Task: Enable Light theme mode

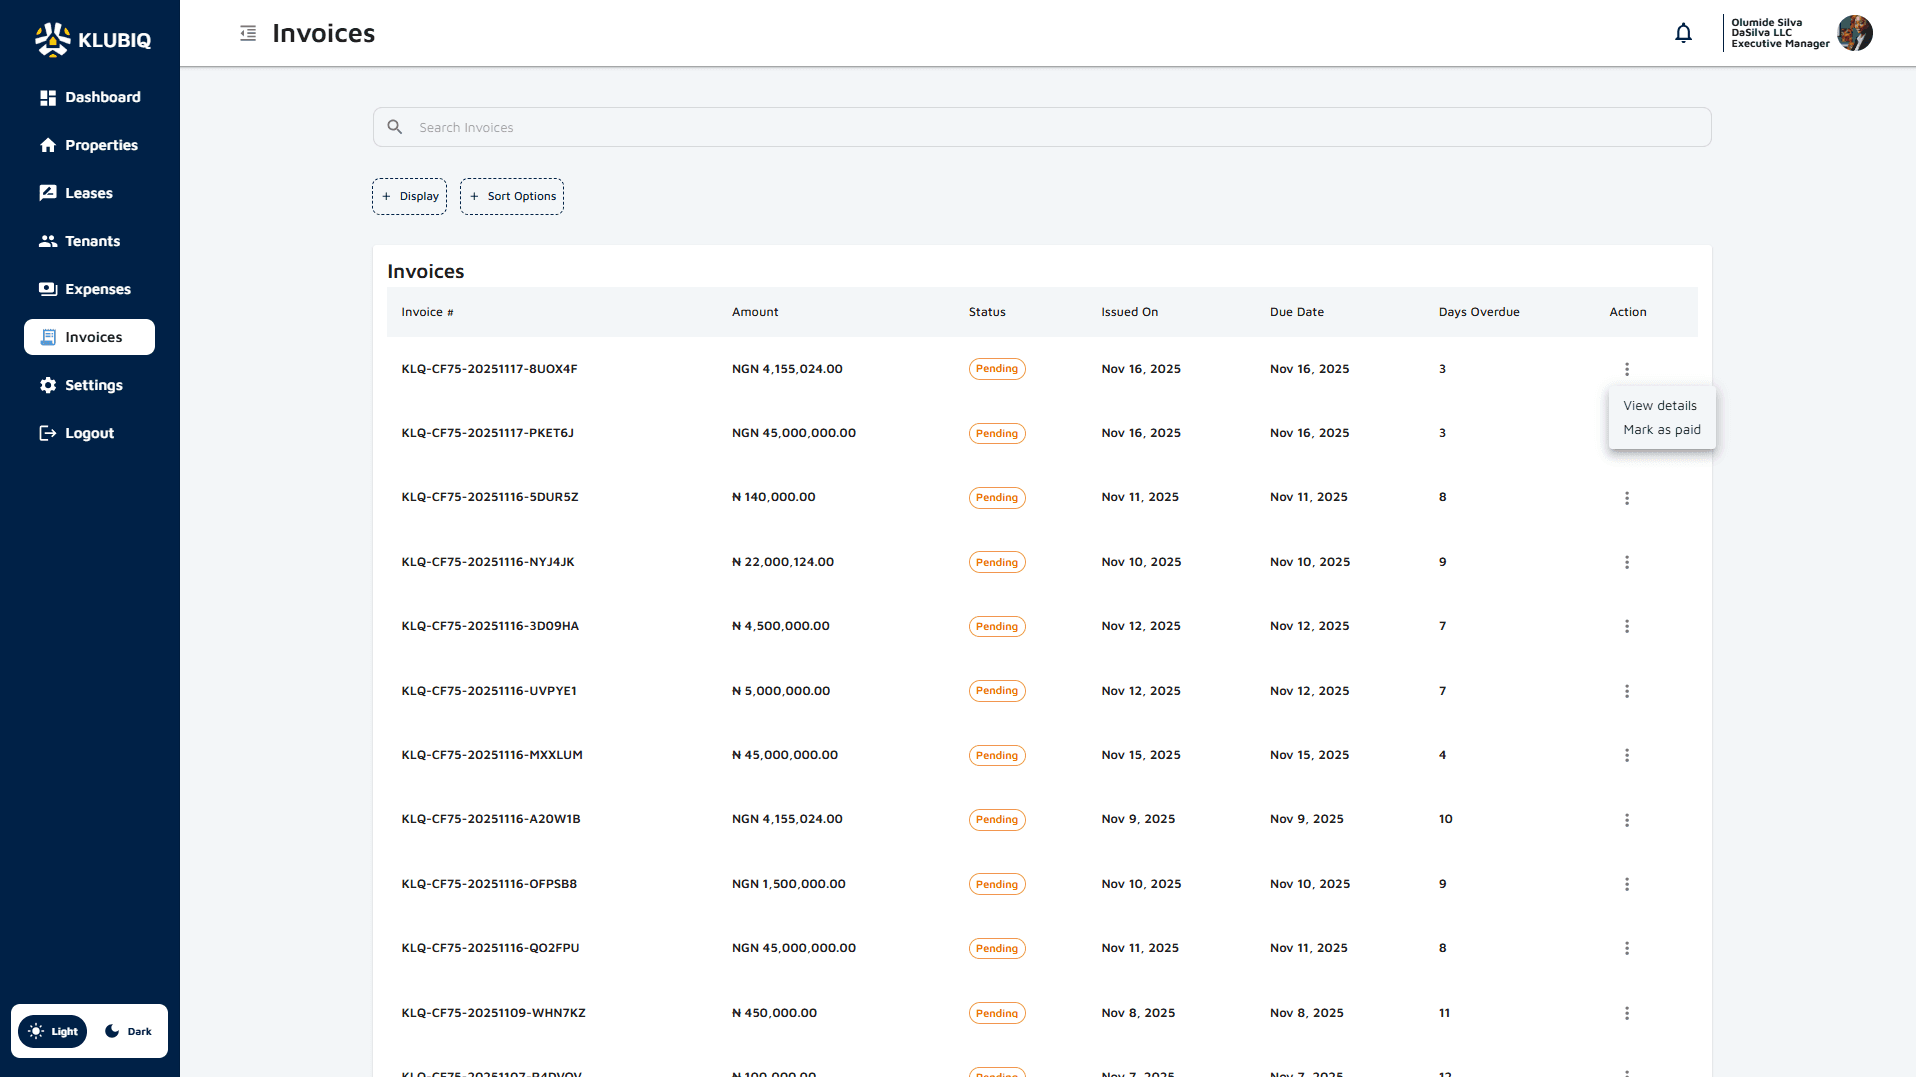Action: (x=52, y=1031)
